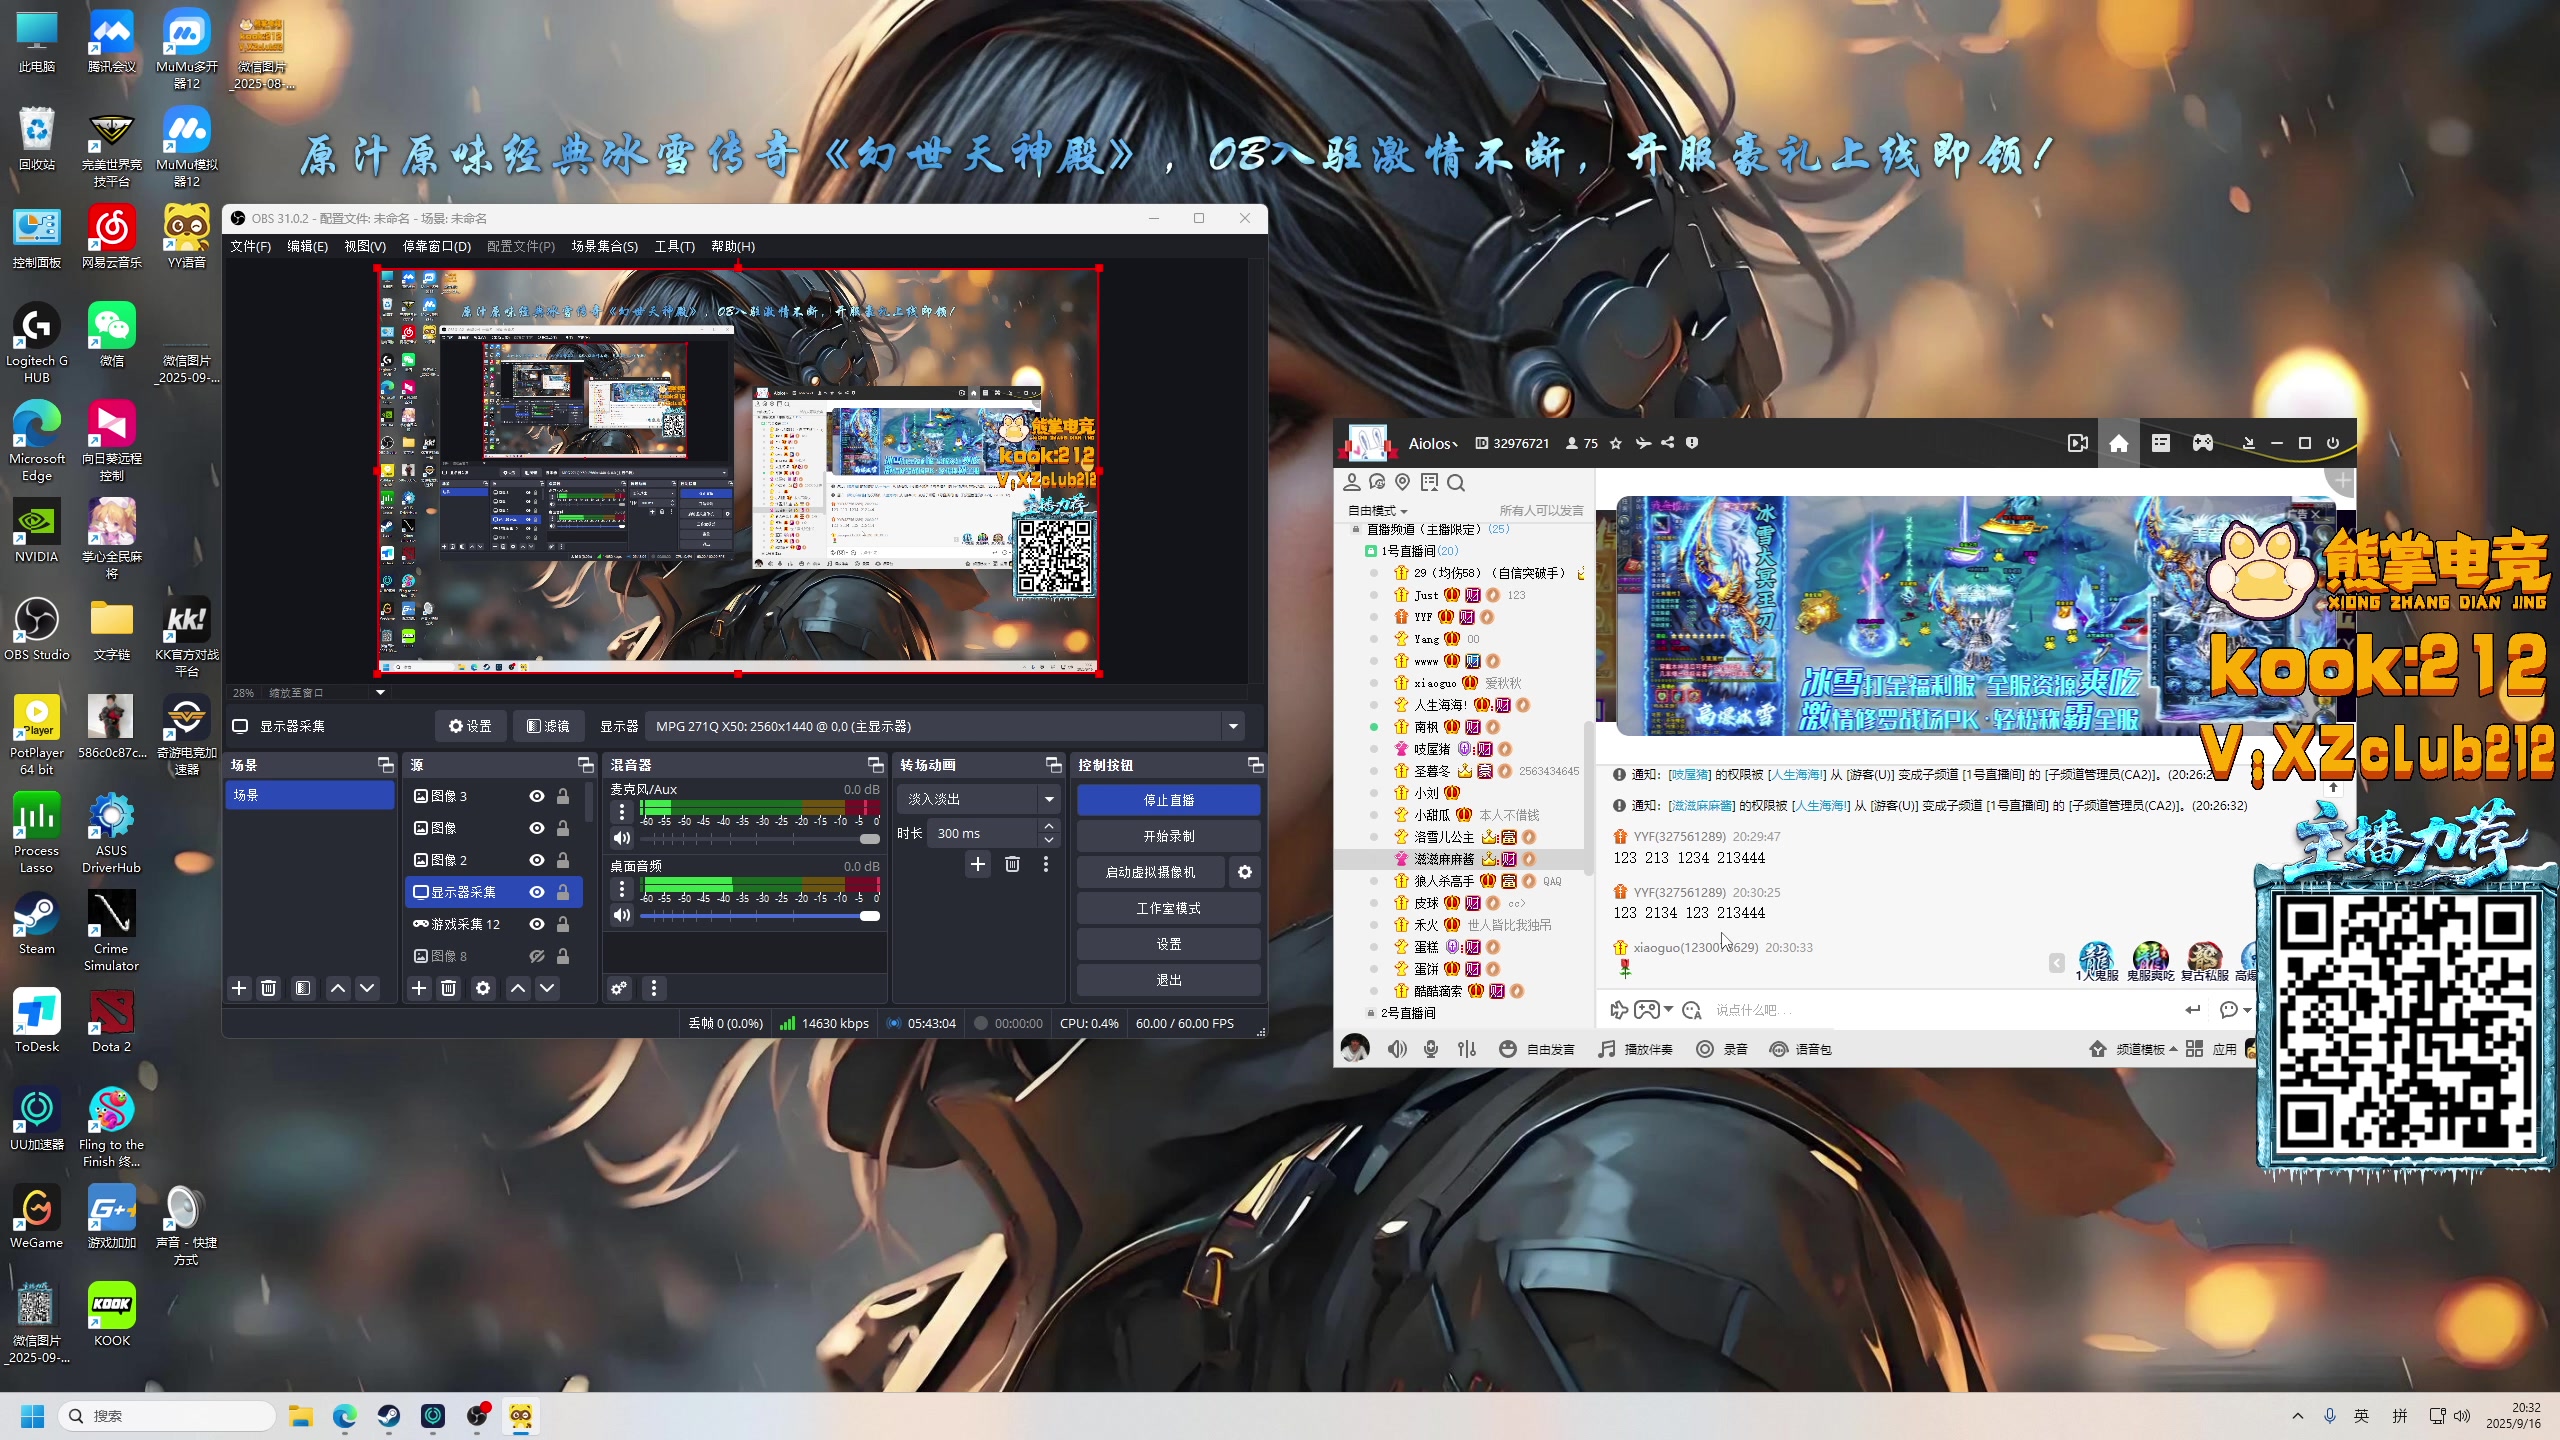This screenshot has width=2560, height=1440.
Task: Open source 滤镜 button above panels
Action: [x=548, y=726]
